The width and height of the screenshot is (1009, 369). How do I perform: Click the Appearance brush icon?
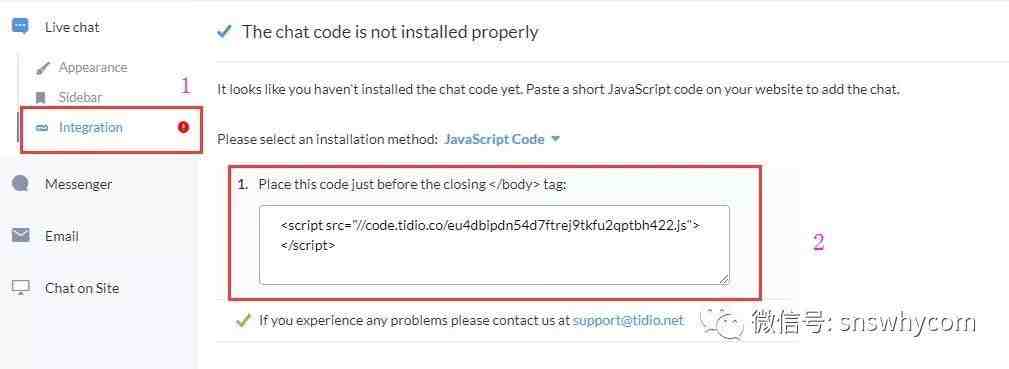pos(42,68)
